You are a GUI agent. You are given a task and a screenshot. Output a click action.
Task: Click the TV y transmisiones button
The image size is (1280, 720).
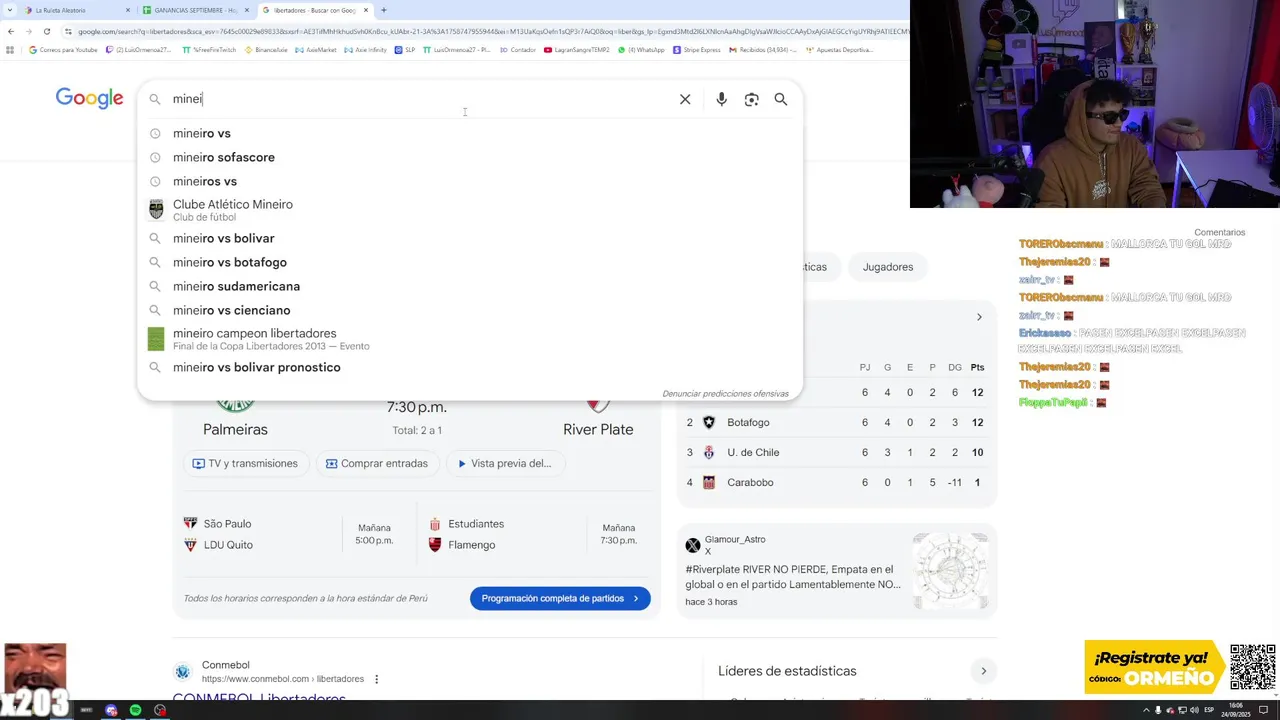[246, 464]
